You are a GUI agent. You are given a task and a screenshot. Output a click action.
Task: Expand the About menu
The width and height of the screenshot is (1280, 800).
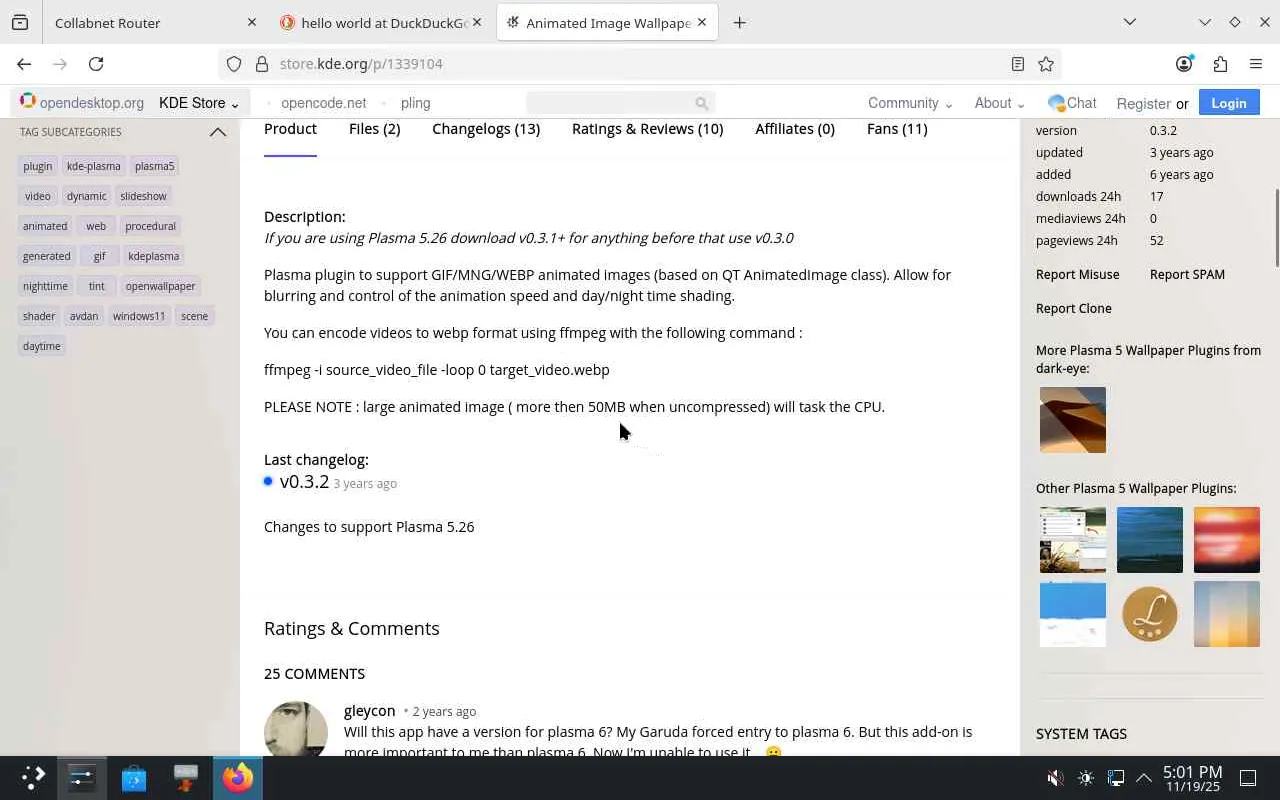999,103
